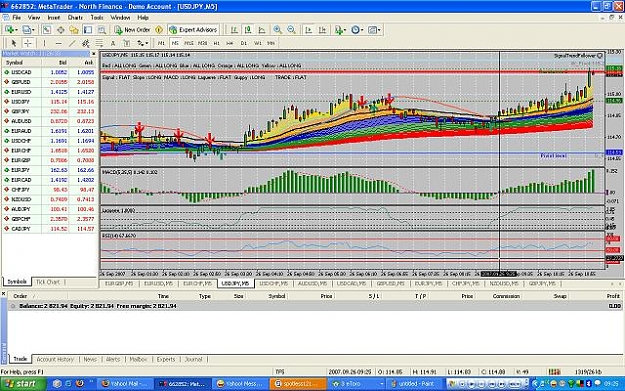
Task: Toggle the Terminal window icon
Action: (88, 29)
